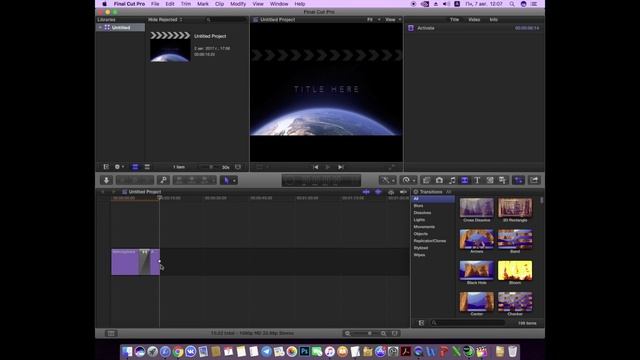Open the Themes browser icon
This screenshot has height=360, width=640.
502,180
